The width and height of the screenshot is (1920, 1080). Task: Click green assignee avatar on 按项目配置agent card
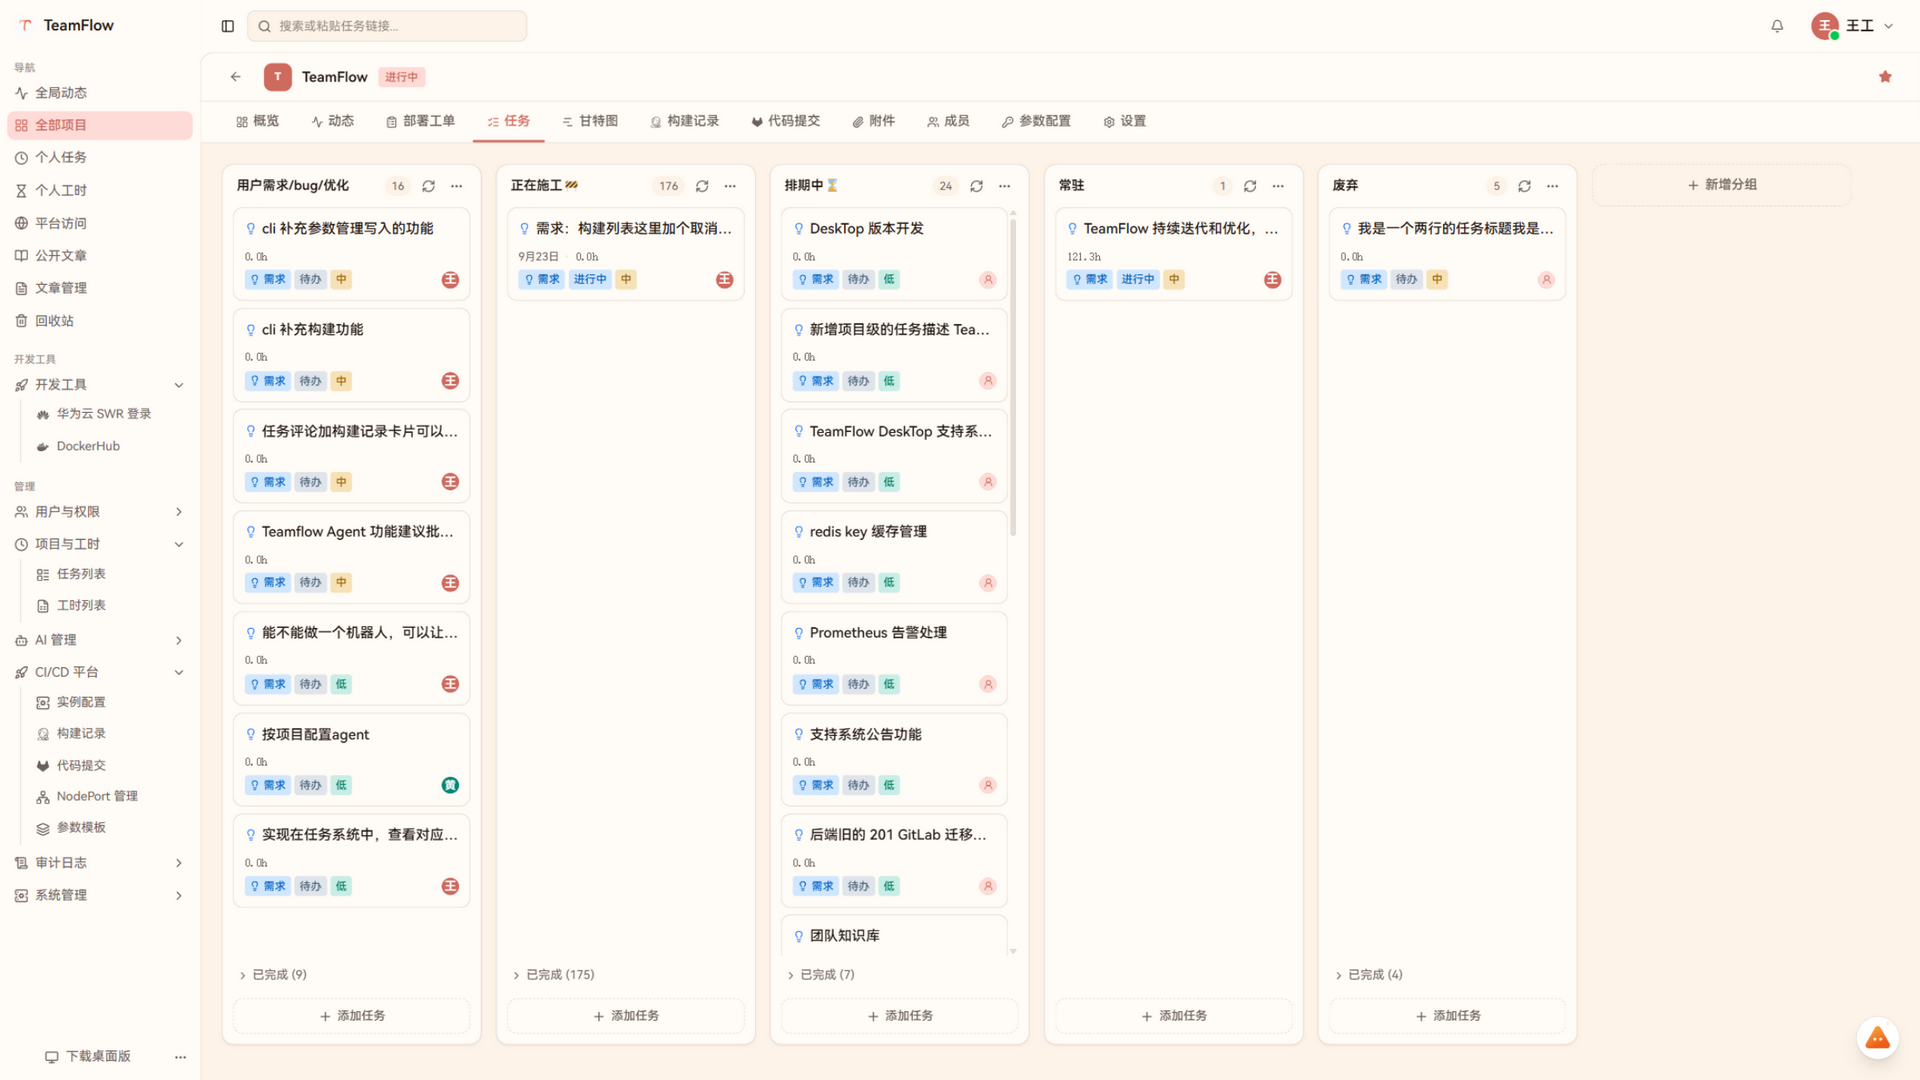450,785
